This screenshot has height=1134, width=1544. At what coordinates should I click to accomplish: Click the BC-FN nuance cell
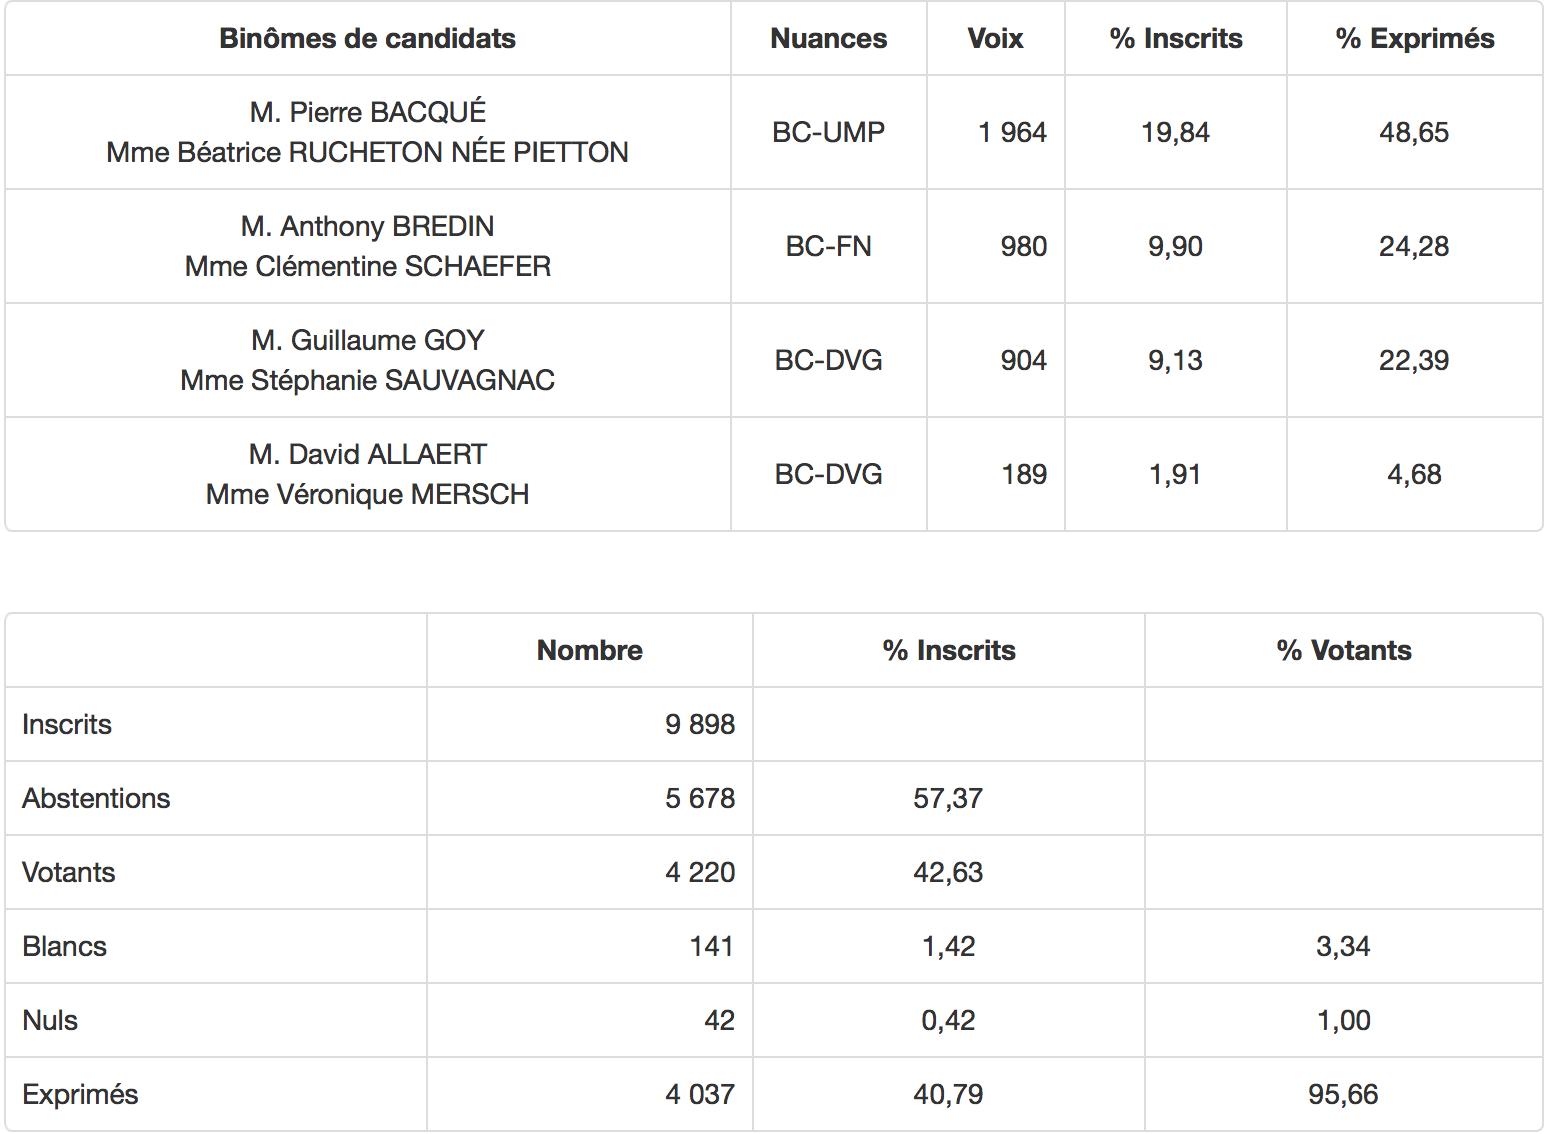coord(828,246)
